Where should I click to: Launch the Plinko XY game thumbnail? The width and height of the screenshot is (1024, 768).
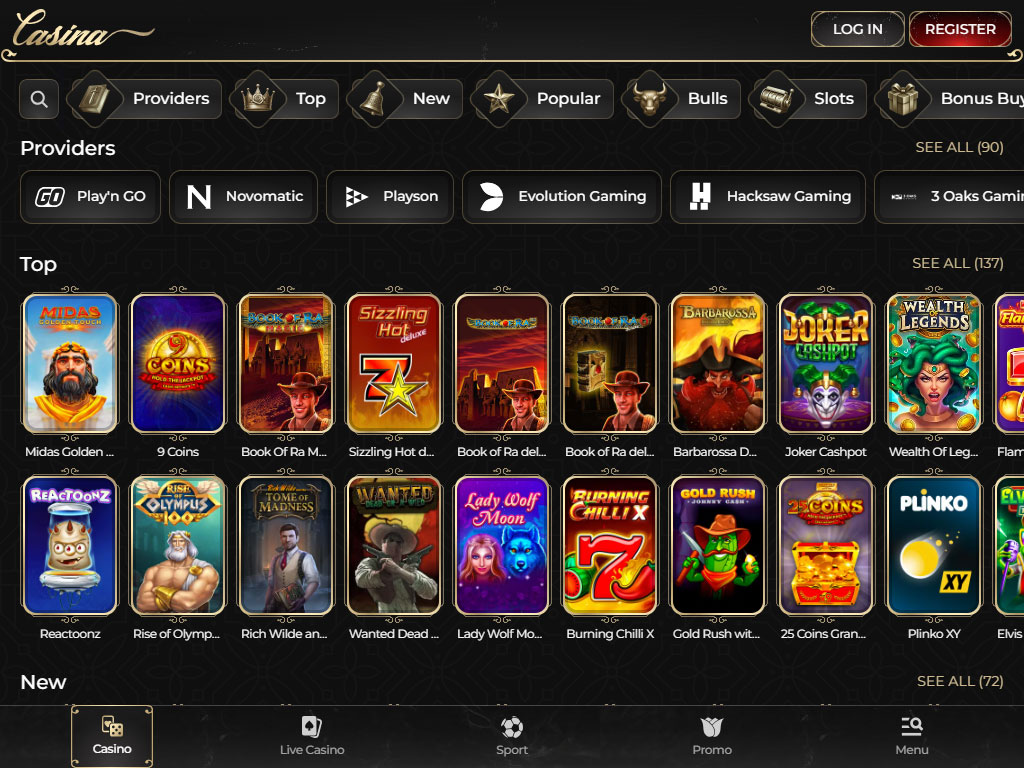(934, 545)
